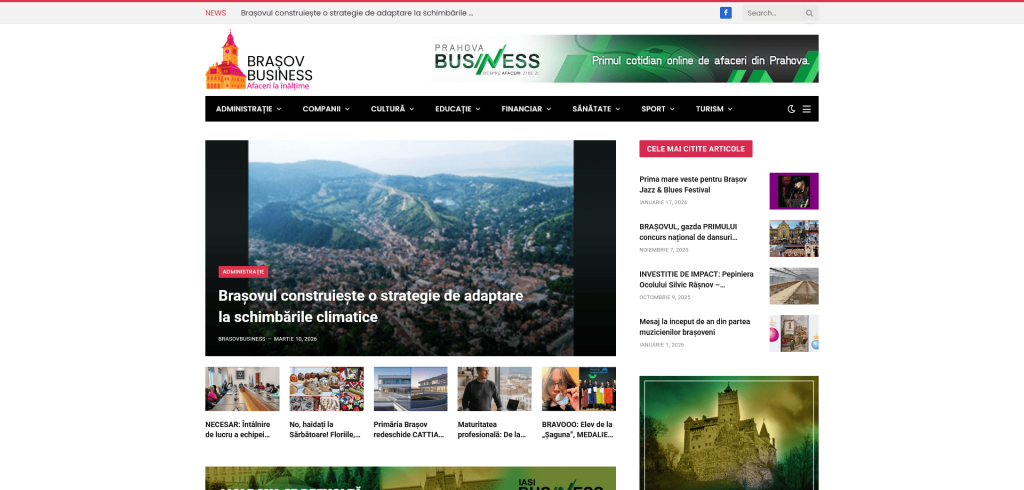
Task: Open Brașov Jazz & Blues Festival article
Action: click(694, 184)
